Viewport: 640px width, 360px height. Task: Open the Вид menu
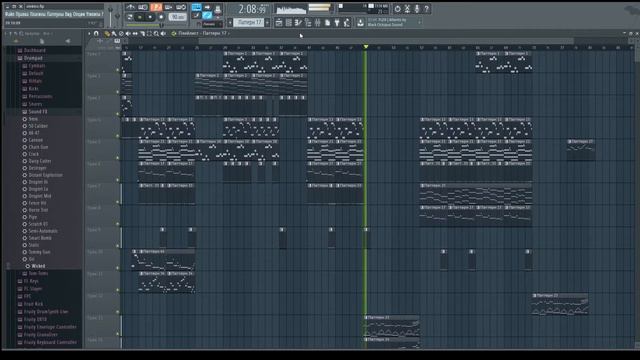pyautogui.click(x=69, y=14)
